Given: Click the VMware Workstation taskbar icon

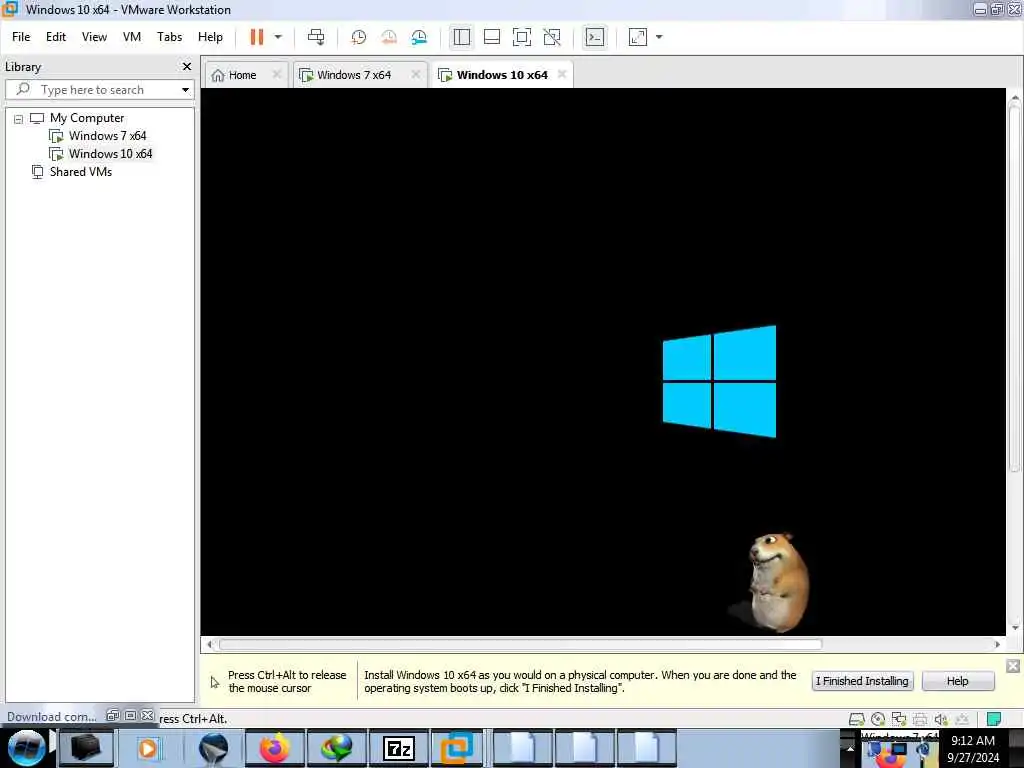Looking at the screenshot, I should tap(457, 748).
